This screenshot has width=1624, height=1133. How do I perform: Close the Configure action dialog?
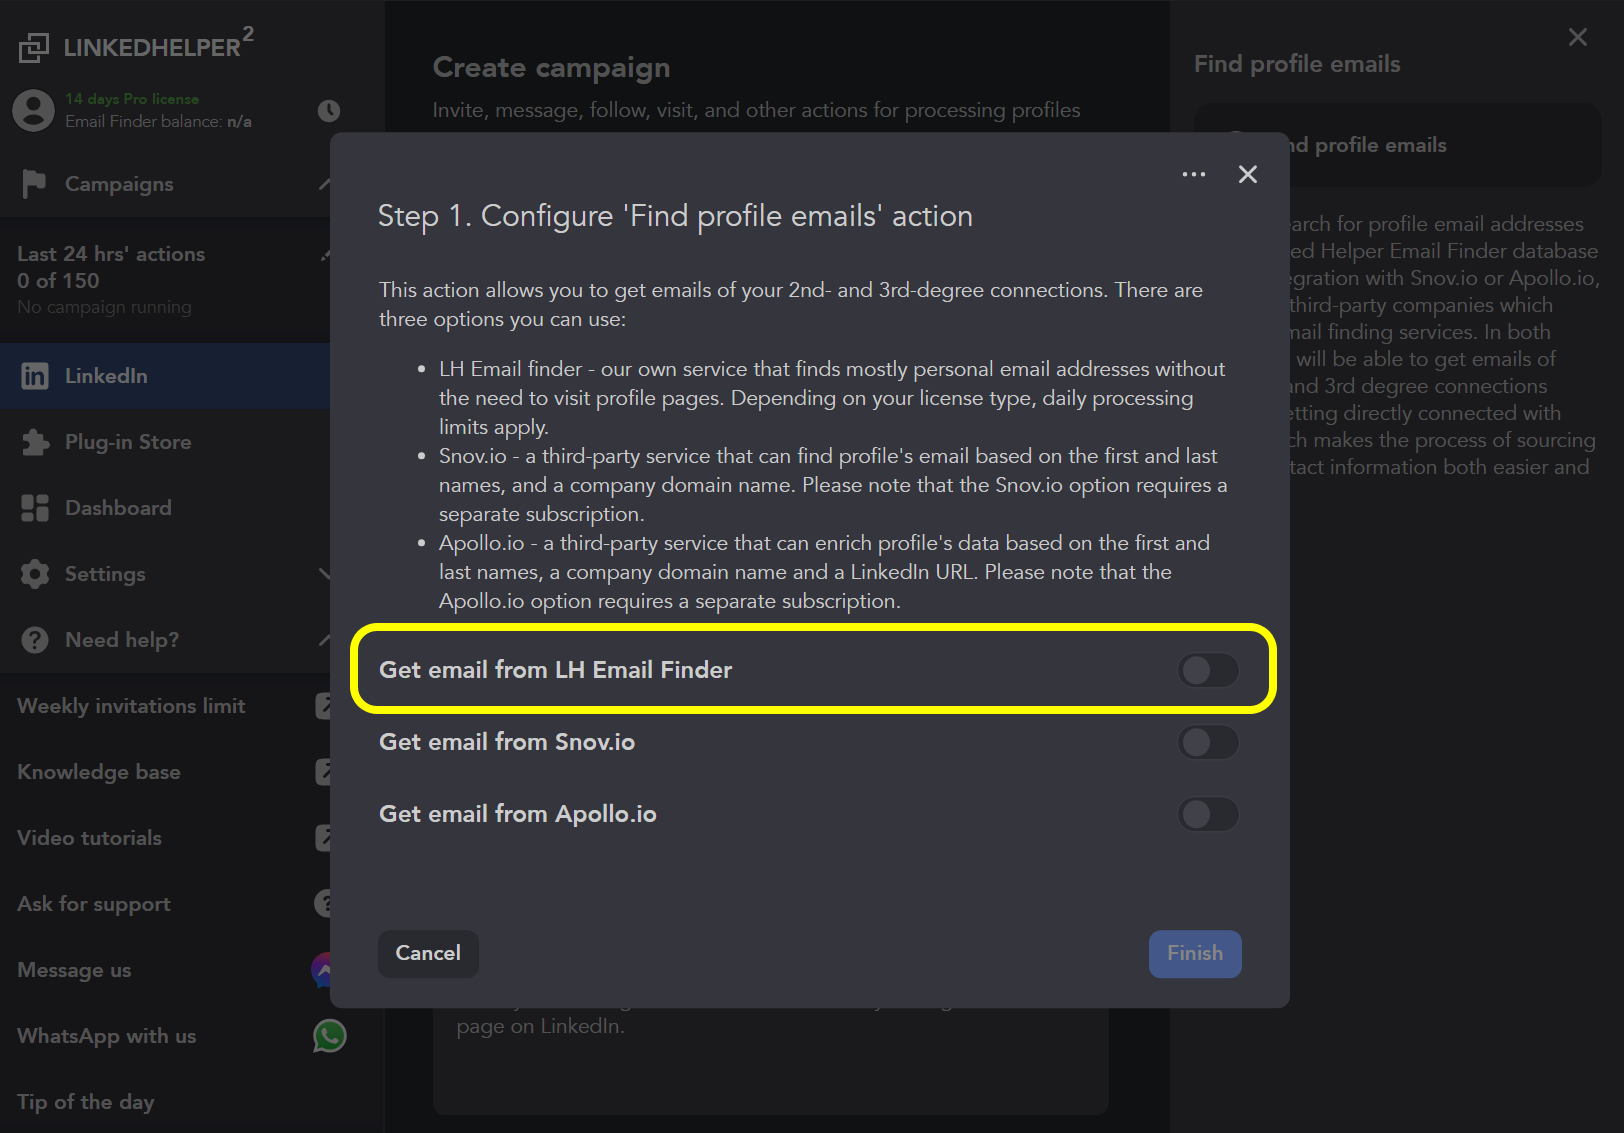tap(1248, 174)
